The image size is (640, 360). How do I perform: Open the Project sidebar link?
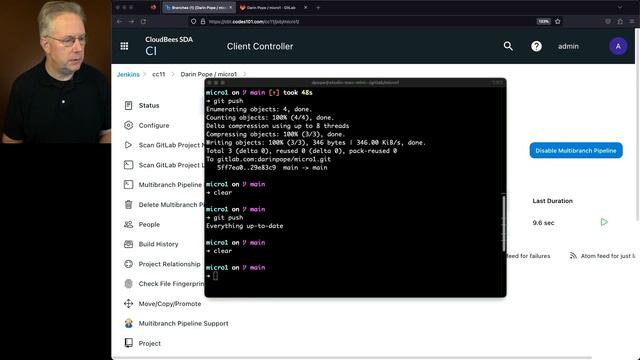(x=149, y=343)
